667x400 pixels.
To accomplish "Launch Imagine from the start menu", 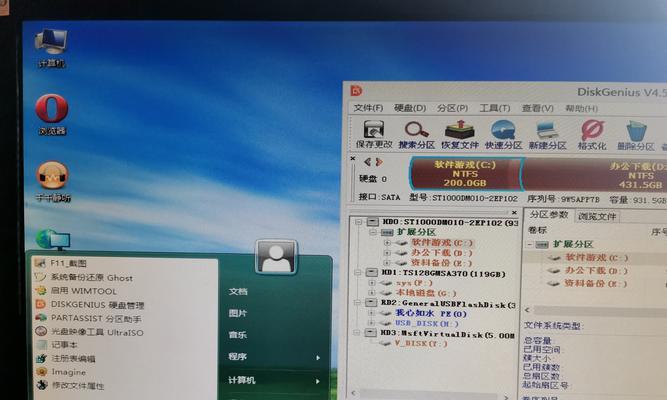I will tap(60, 372).
